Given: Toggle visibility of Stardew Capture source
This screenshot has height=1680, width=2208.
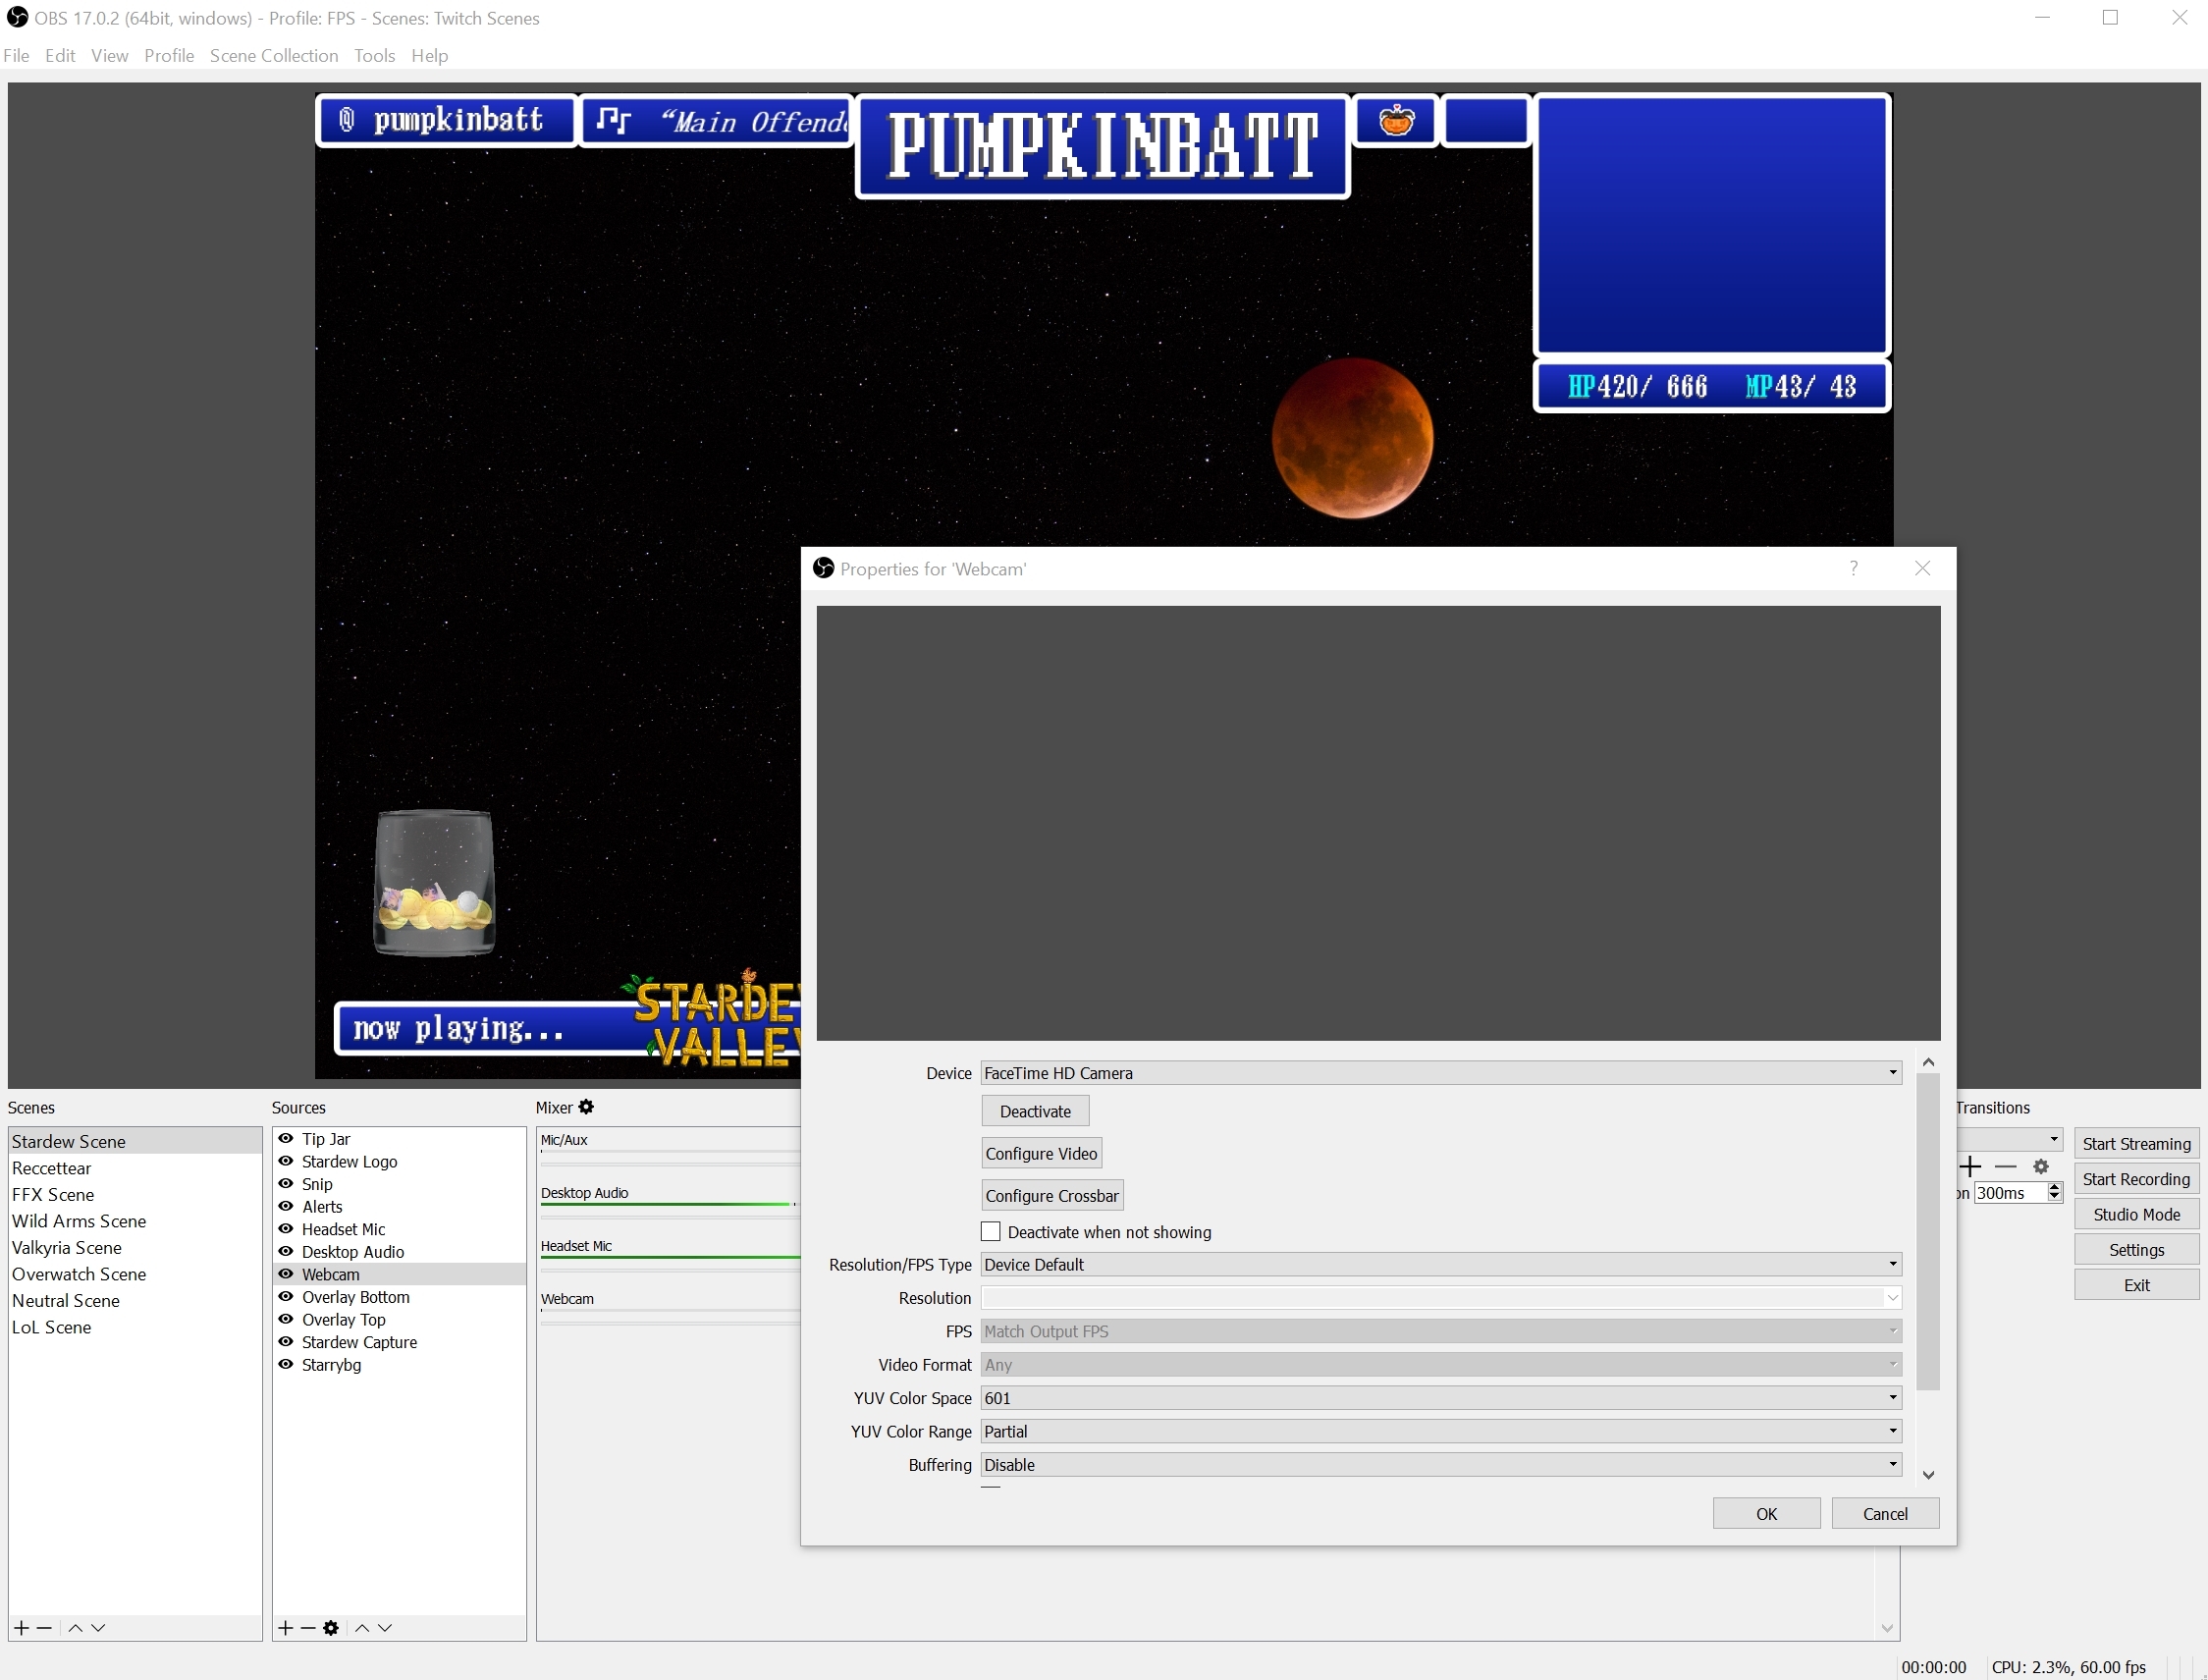Looking at the screenshot, I should point(286,1342).
